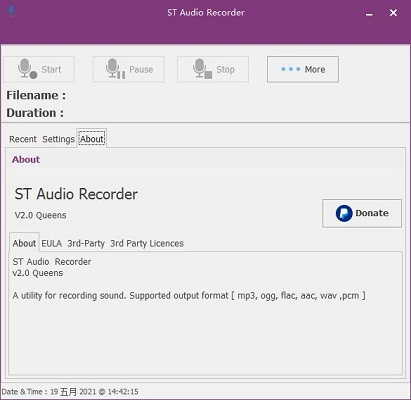
Task: Open the 3rd-Party sub-tab
Action: coord(86,244)
